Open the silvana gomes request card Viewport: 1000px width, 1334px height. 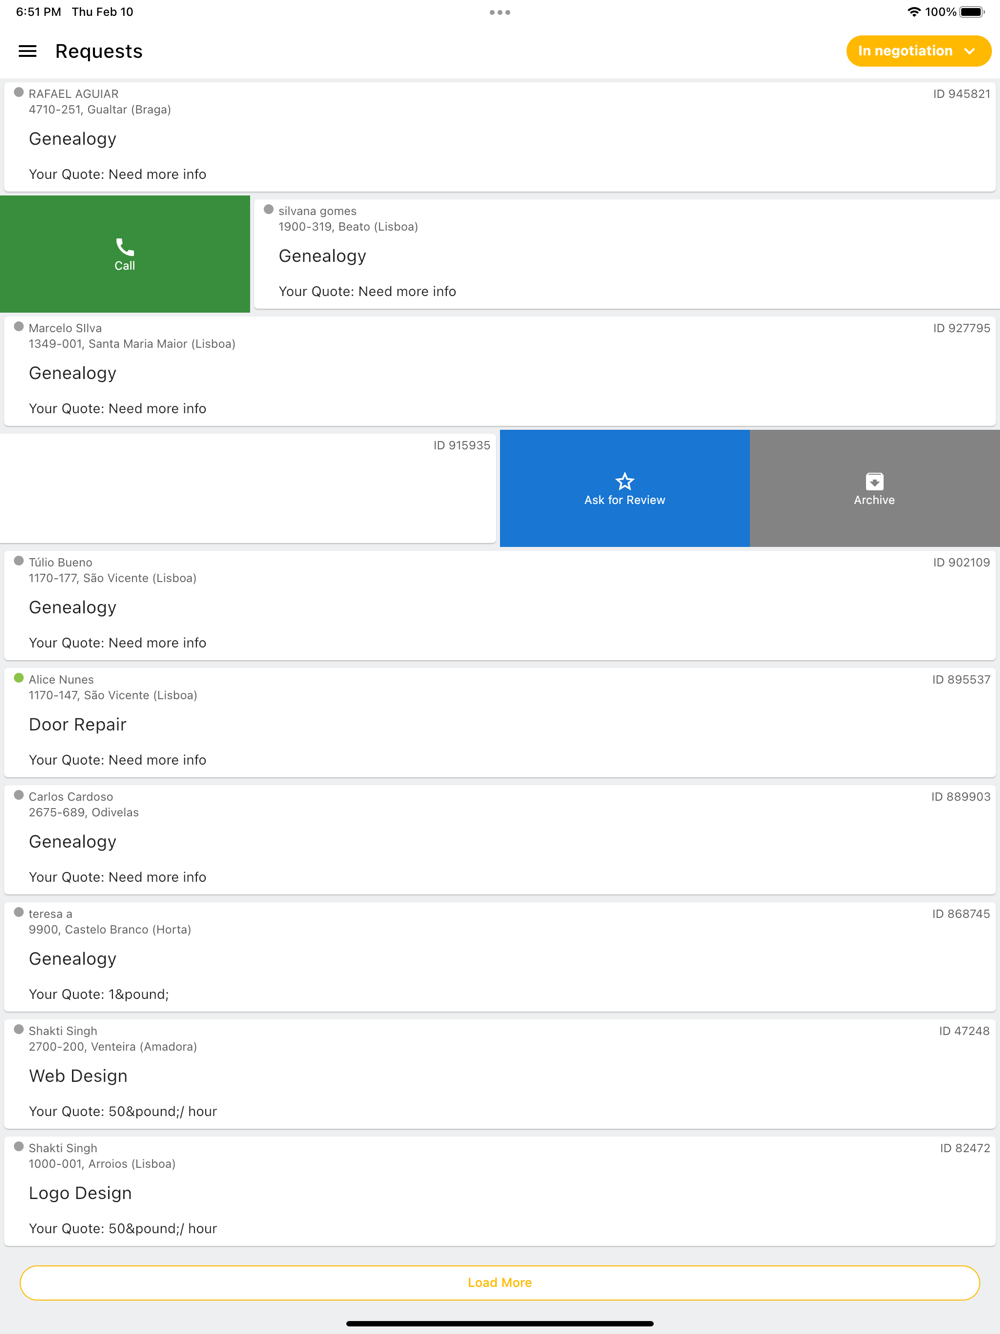click(627, 254)
